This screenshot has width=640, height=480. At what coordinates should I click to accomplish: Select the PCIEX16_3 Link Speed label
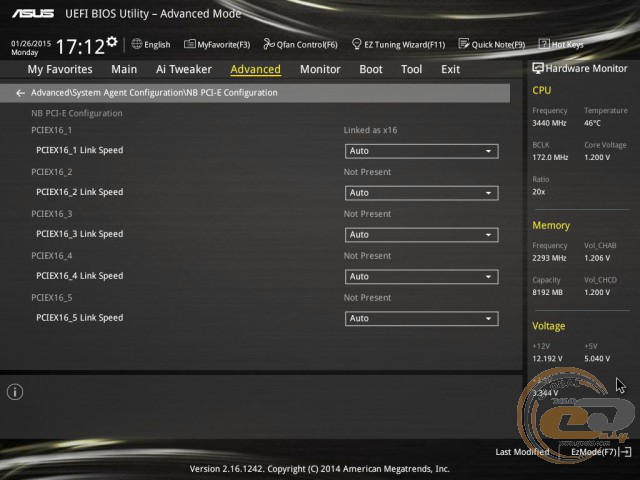click(80, 234)
